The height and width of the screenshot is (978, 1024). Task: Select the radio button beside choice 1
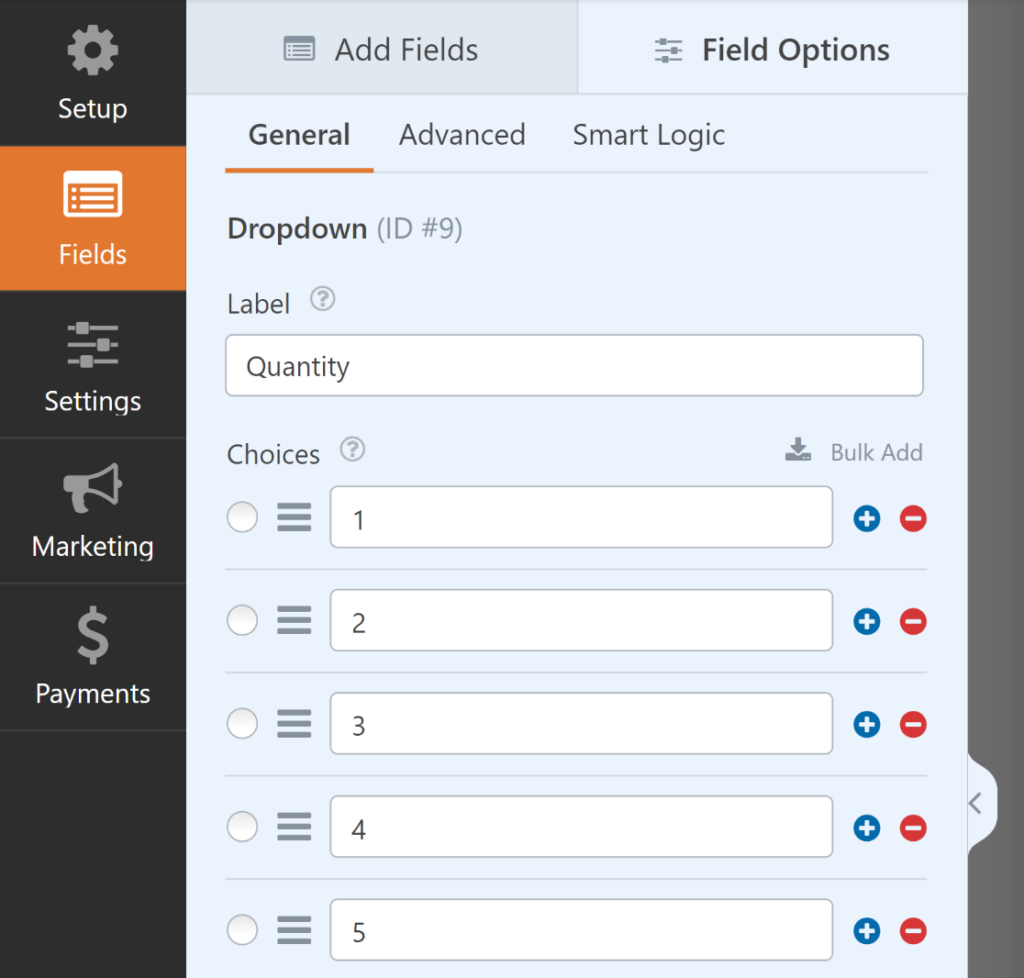point(242,517)
